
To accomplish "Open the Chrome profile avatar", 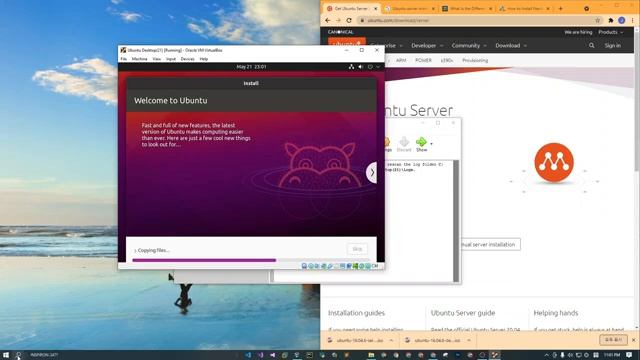I will coord(622,20).
